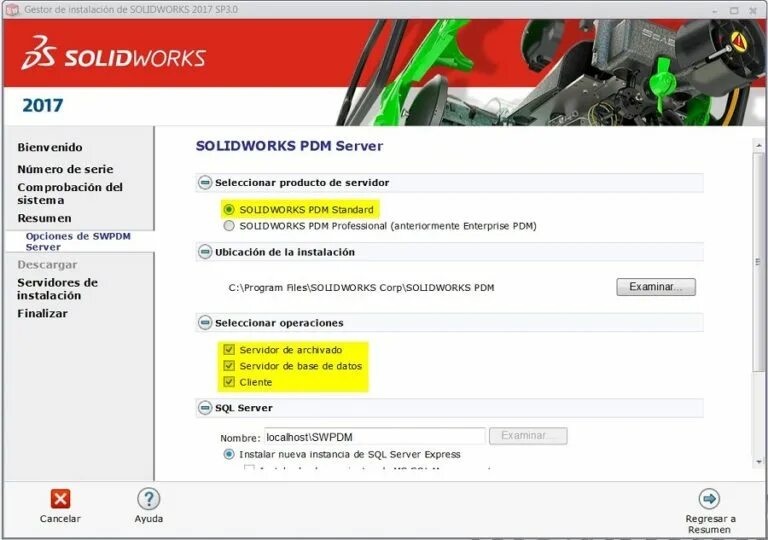Viewport: 768px width, 540px height.
Task: Click the SOLIDWORKS logo in banner
Action: [x=114, y=53]
